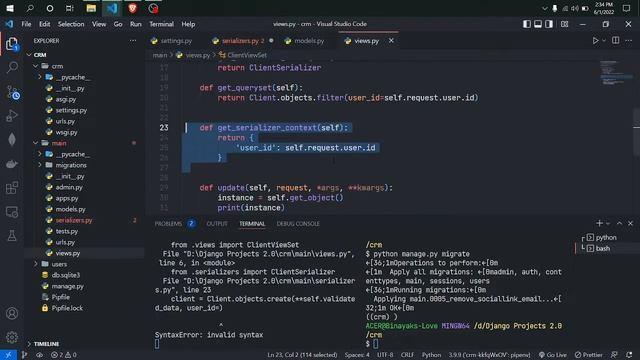Select the python terminal instance
This screenshot has width=640, height=360.
(x=606, y=237)
